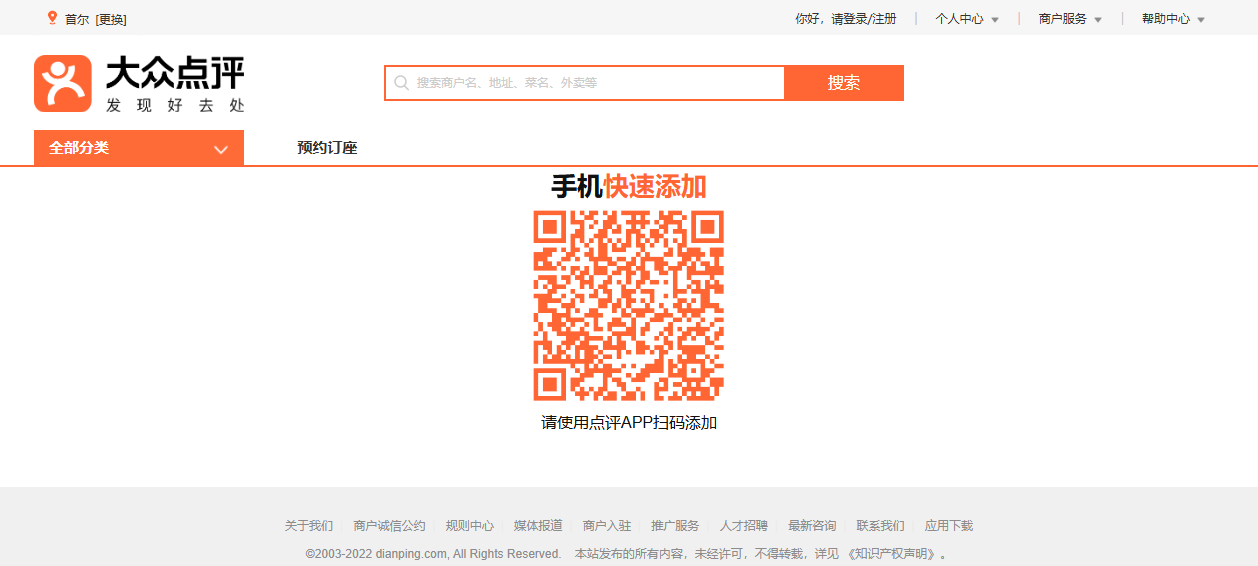Open 应用下载 footer link

click(949, 526)
